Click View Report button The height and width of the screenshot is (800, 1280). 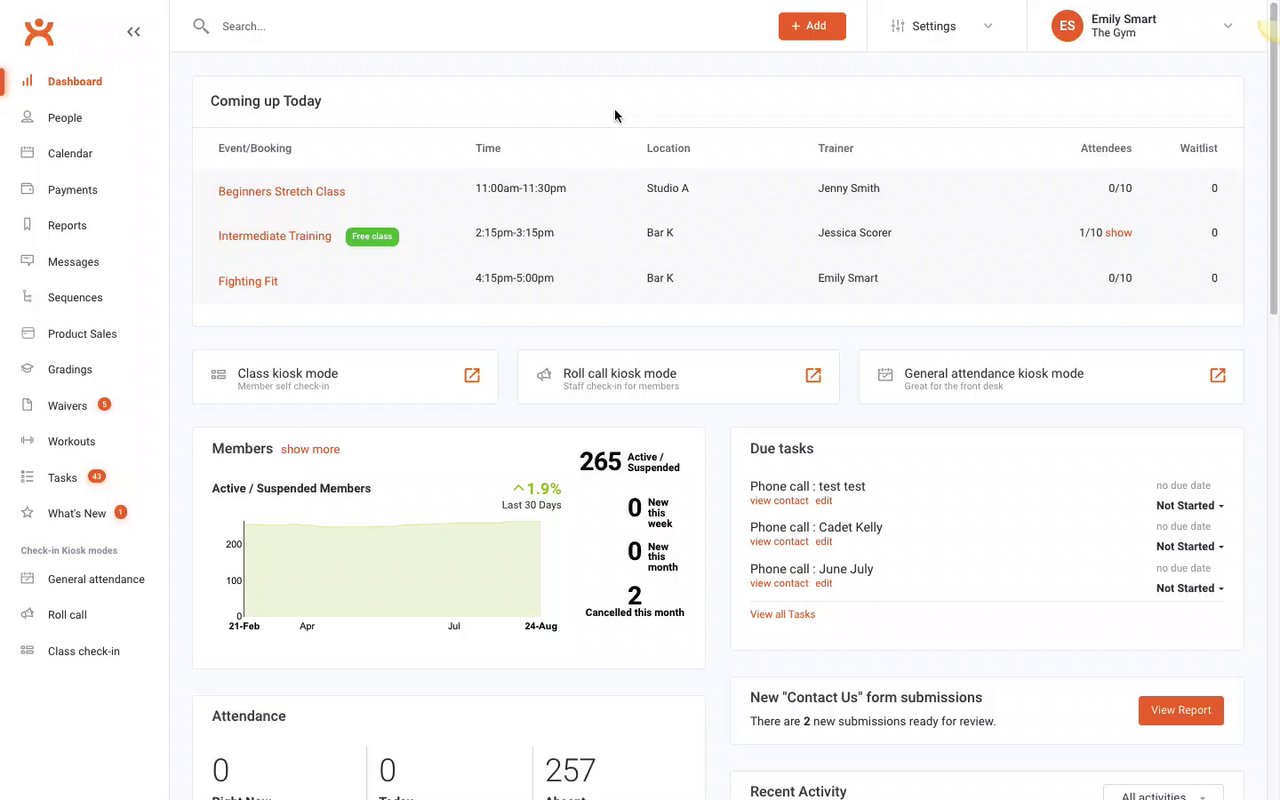pyautogui.click(x=1181, y=710)
